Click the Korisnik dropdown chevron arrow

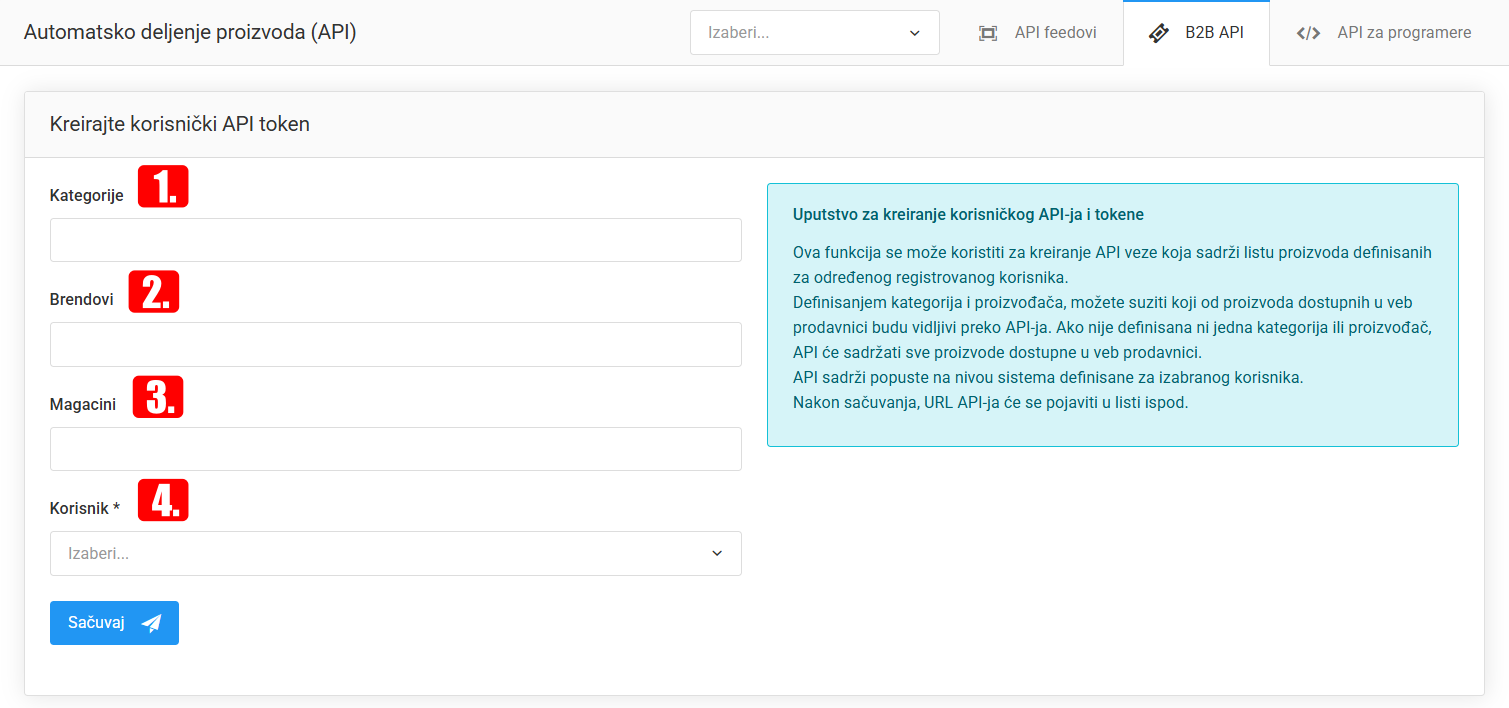[x=716, y=553]
